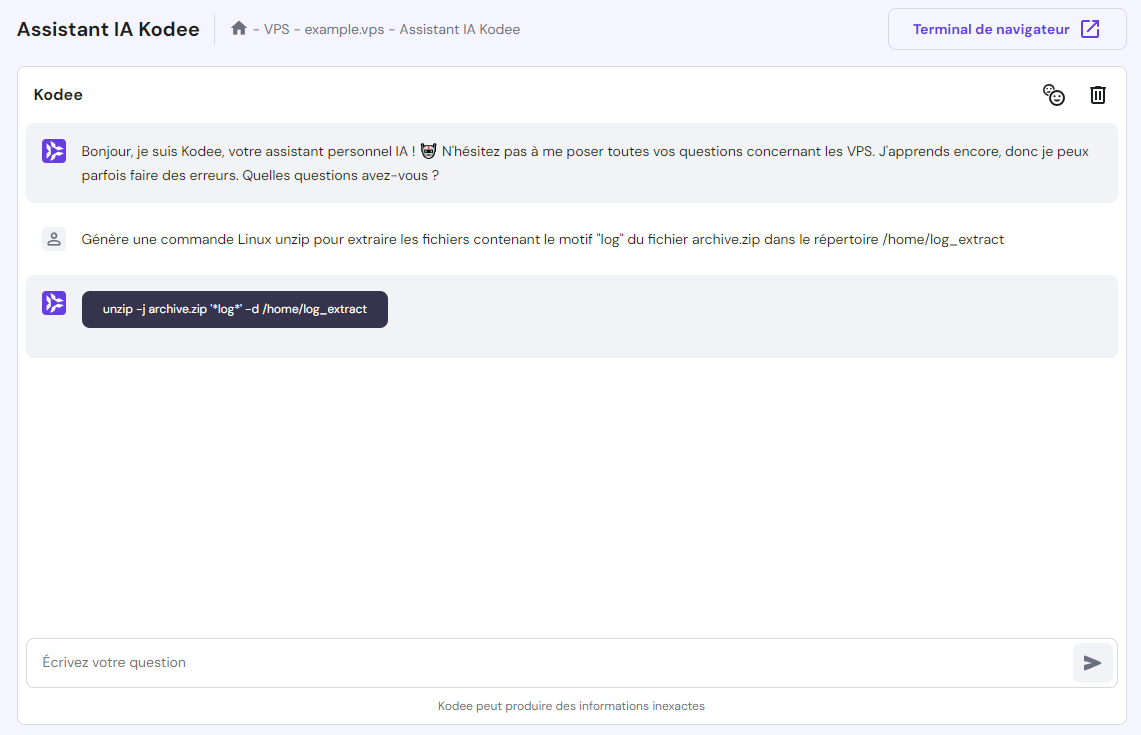This screenshot has height=735, width=1141.
Task: Click the Kodee response message area
Action: click(570, 315)
